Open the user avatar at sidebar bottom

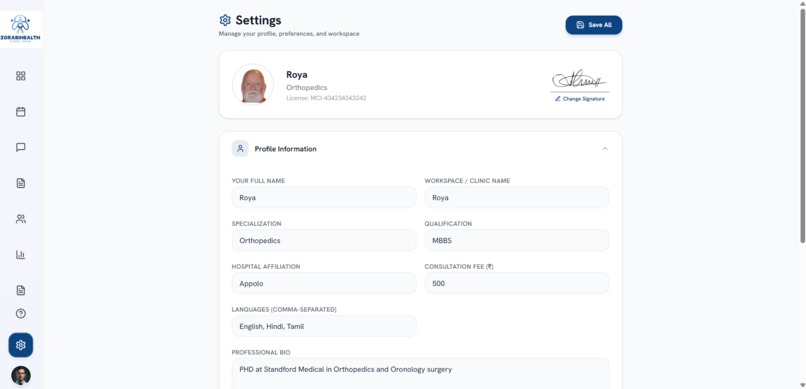[x=21, y=375]
